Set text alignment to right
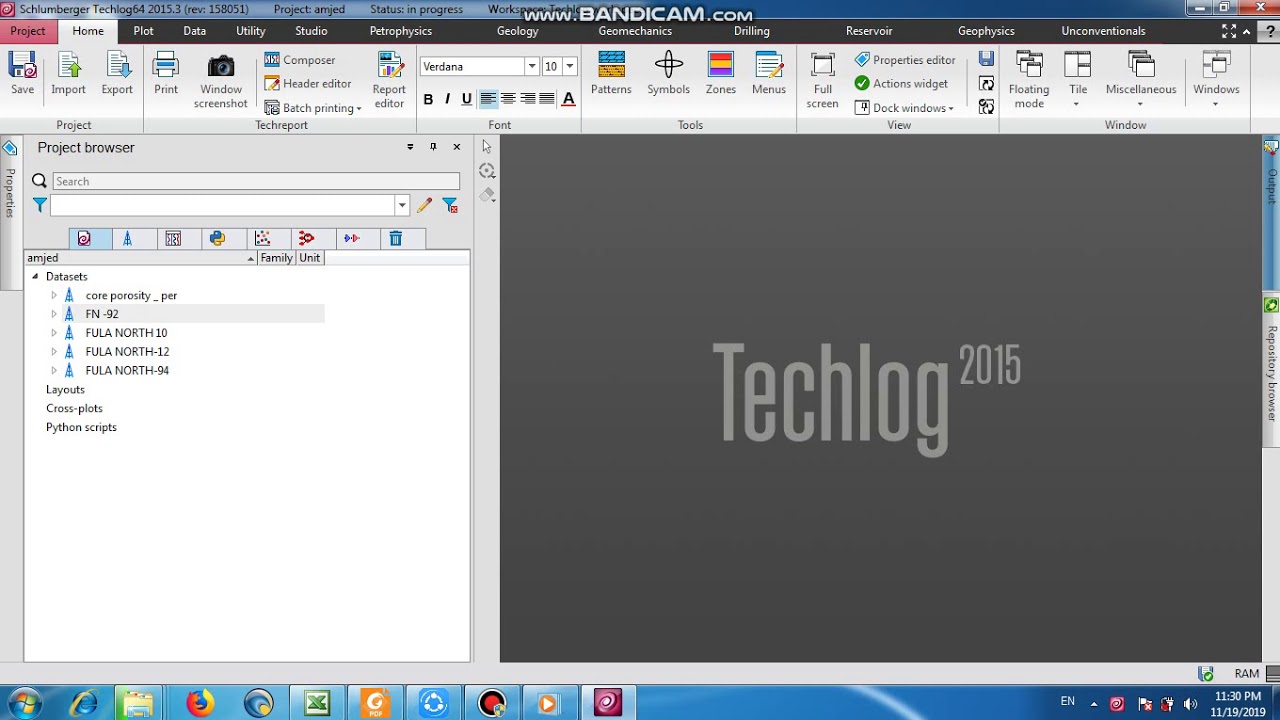 527,99
